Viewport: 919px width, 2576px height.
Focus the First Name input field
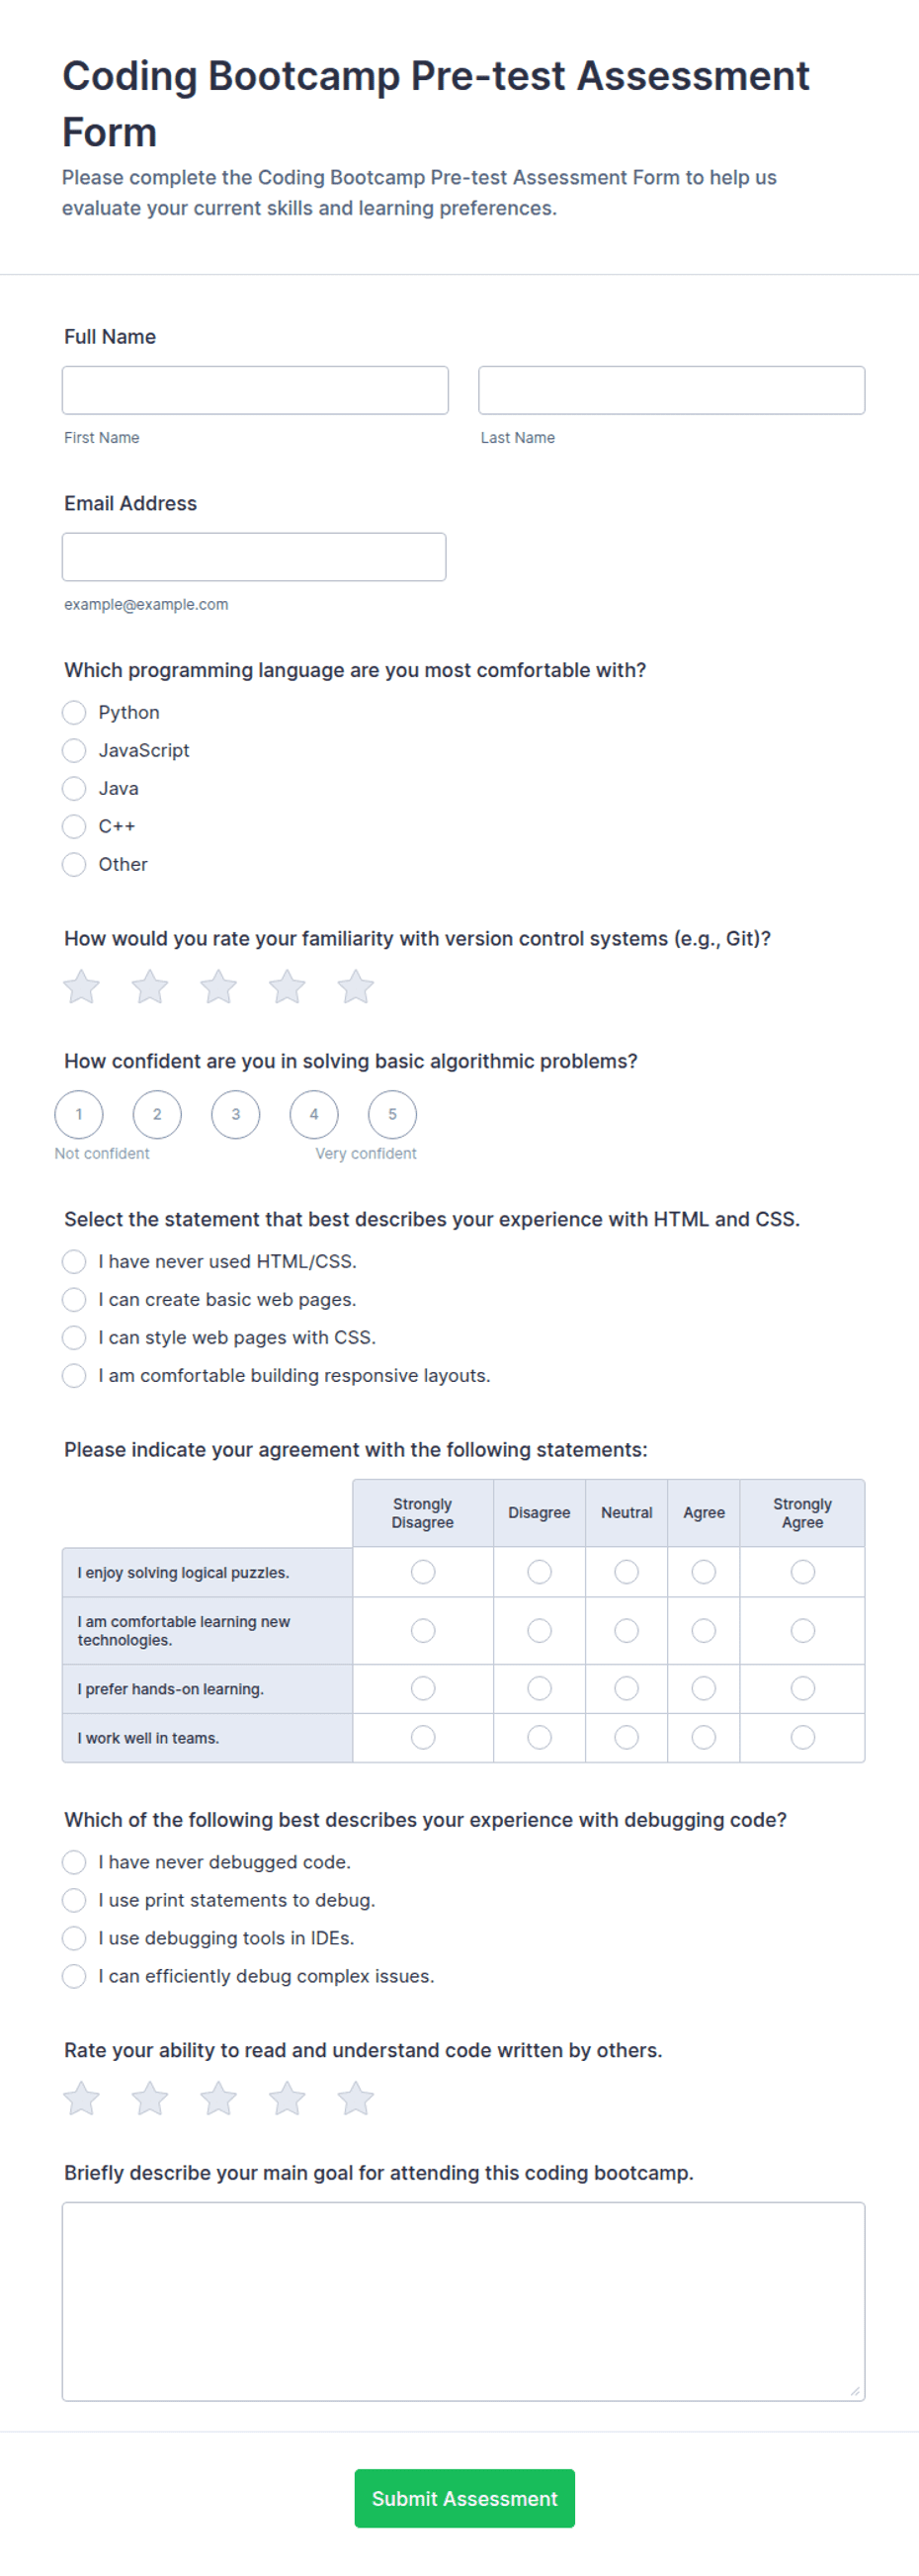pyautogui.click(x=255, y=390)
